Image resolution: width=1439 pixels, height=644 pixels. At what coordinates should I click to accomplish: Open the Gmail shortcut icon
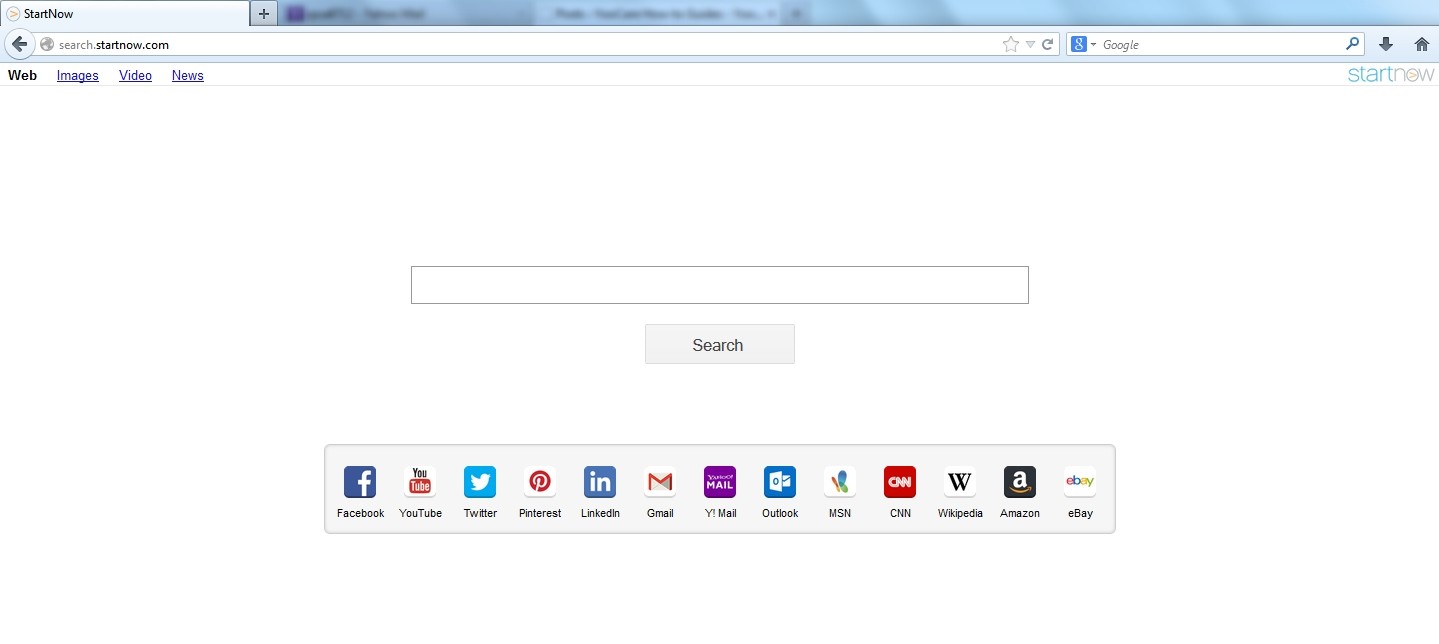pos(660,482)
